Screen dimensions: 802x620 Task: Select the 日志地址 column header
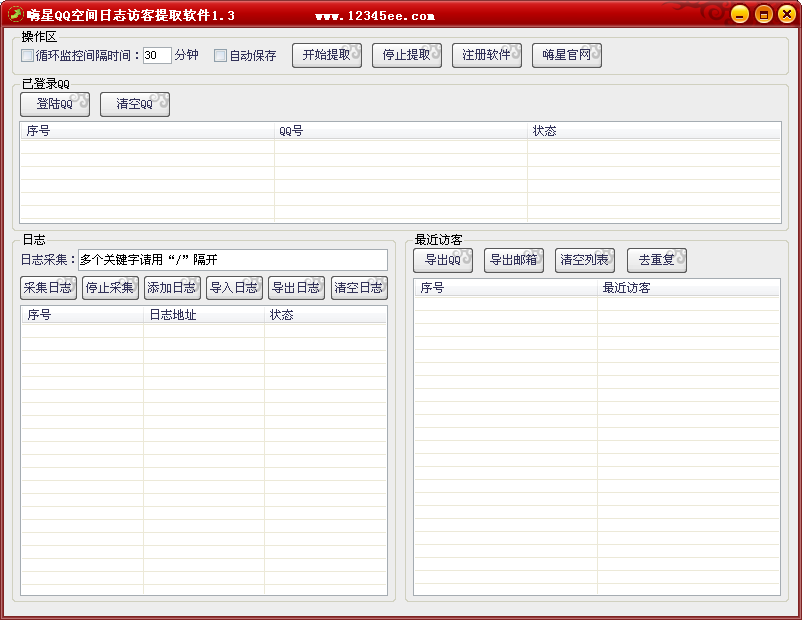[x=204, y=315]
